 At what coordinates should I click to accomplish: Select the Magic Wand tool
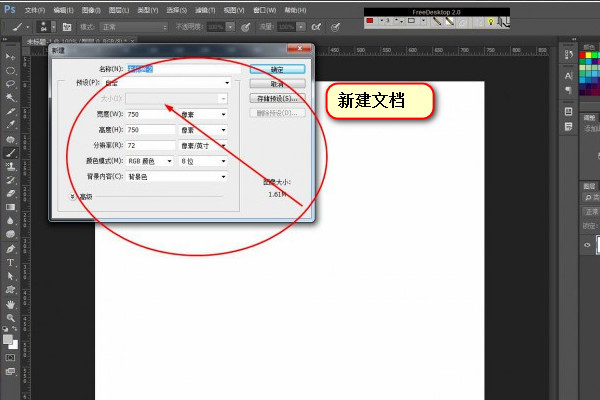click(x=10, y=98)
